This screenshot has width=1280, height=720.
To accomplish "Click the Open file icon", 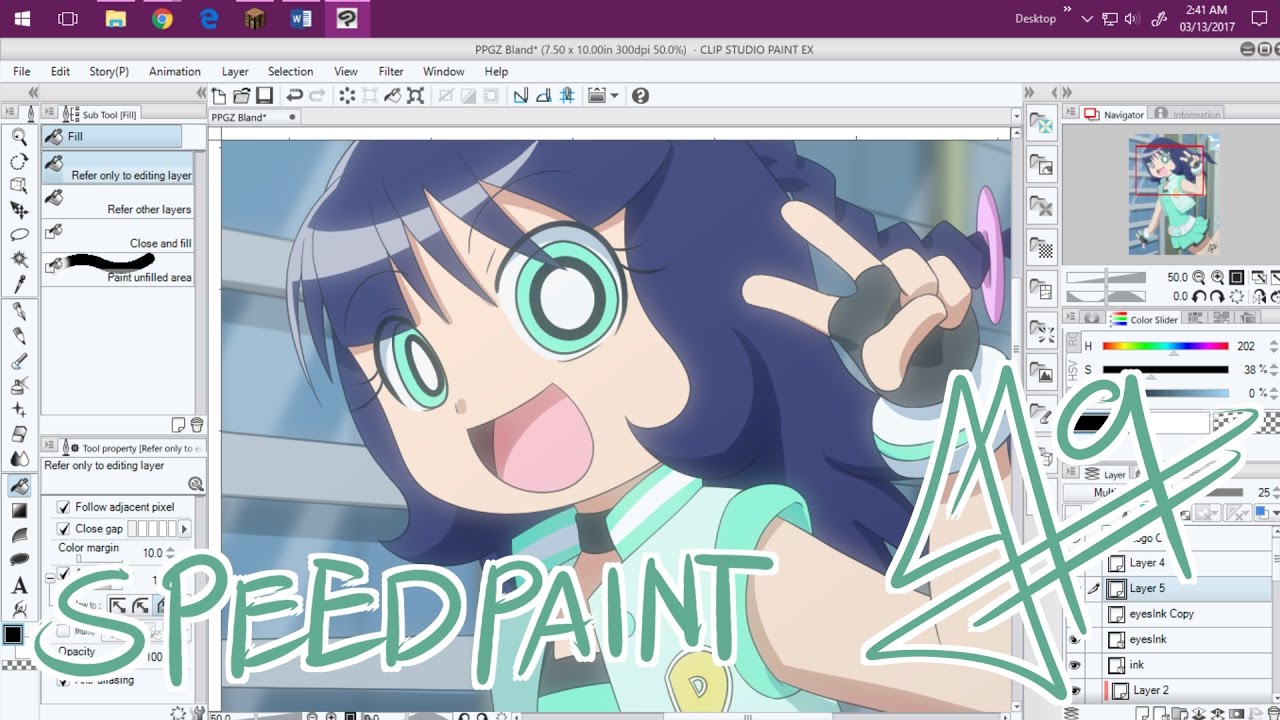I will point(242,96).
